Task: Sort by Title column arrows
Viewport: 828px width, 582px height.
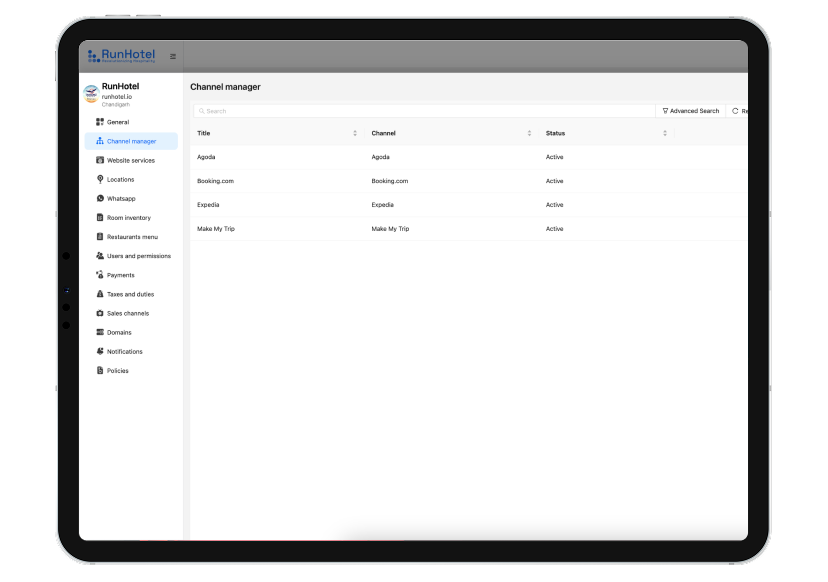Action: (x=355, y=133)
